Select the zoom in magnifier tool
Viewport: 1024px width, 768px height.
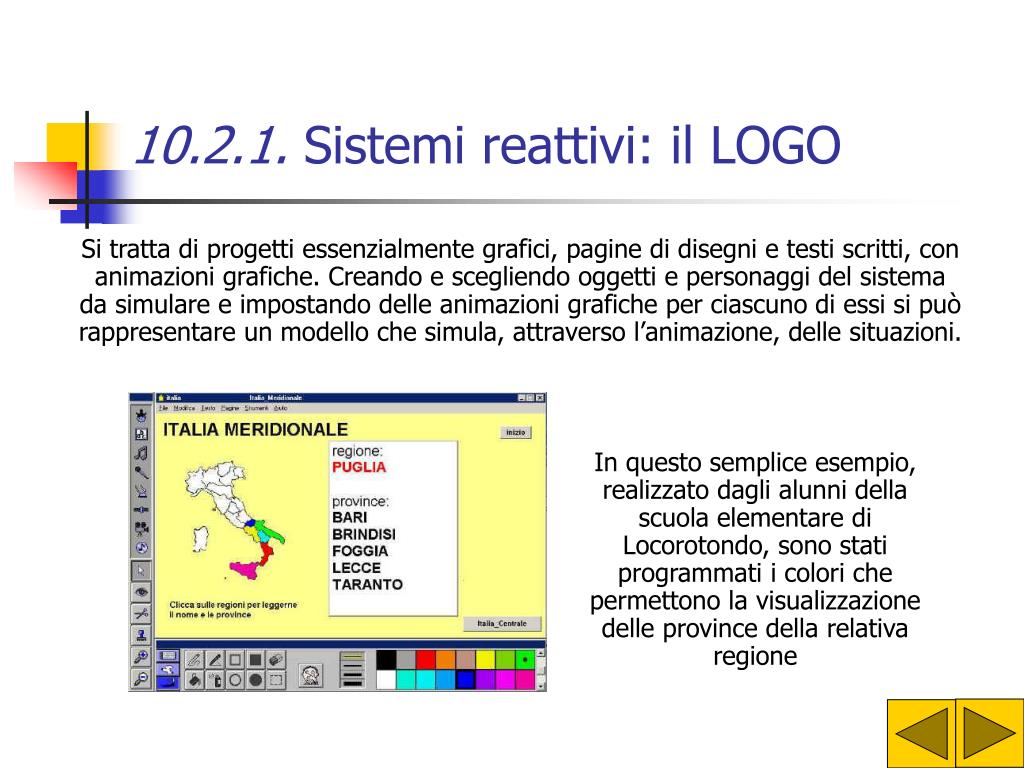(141, 657)
